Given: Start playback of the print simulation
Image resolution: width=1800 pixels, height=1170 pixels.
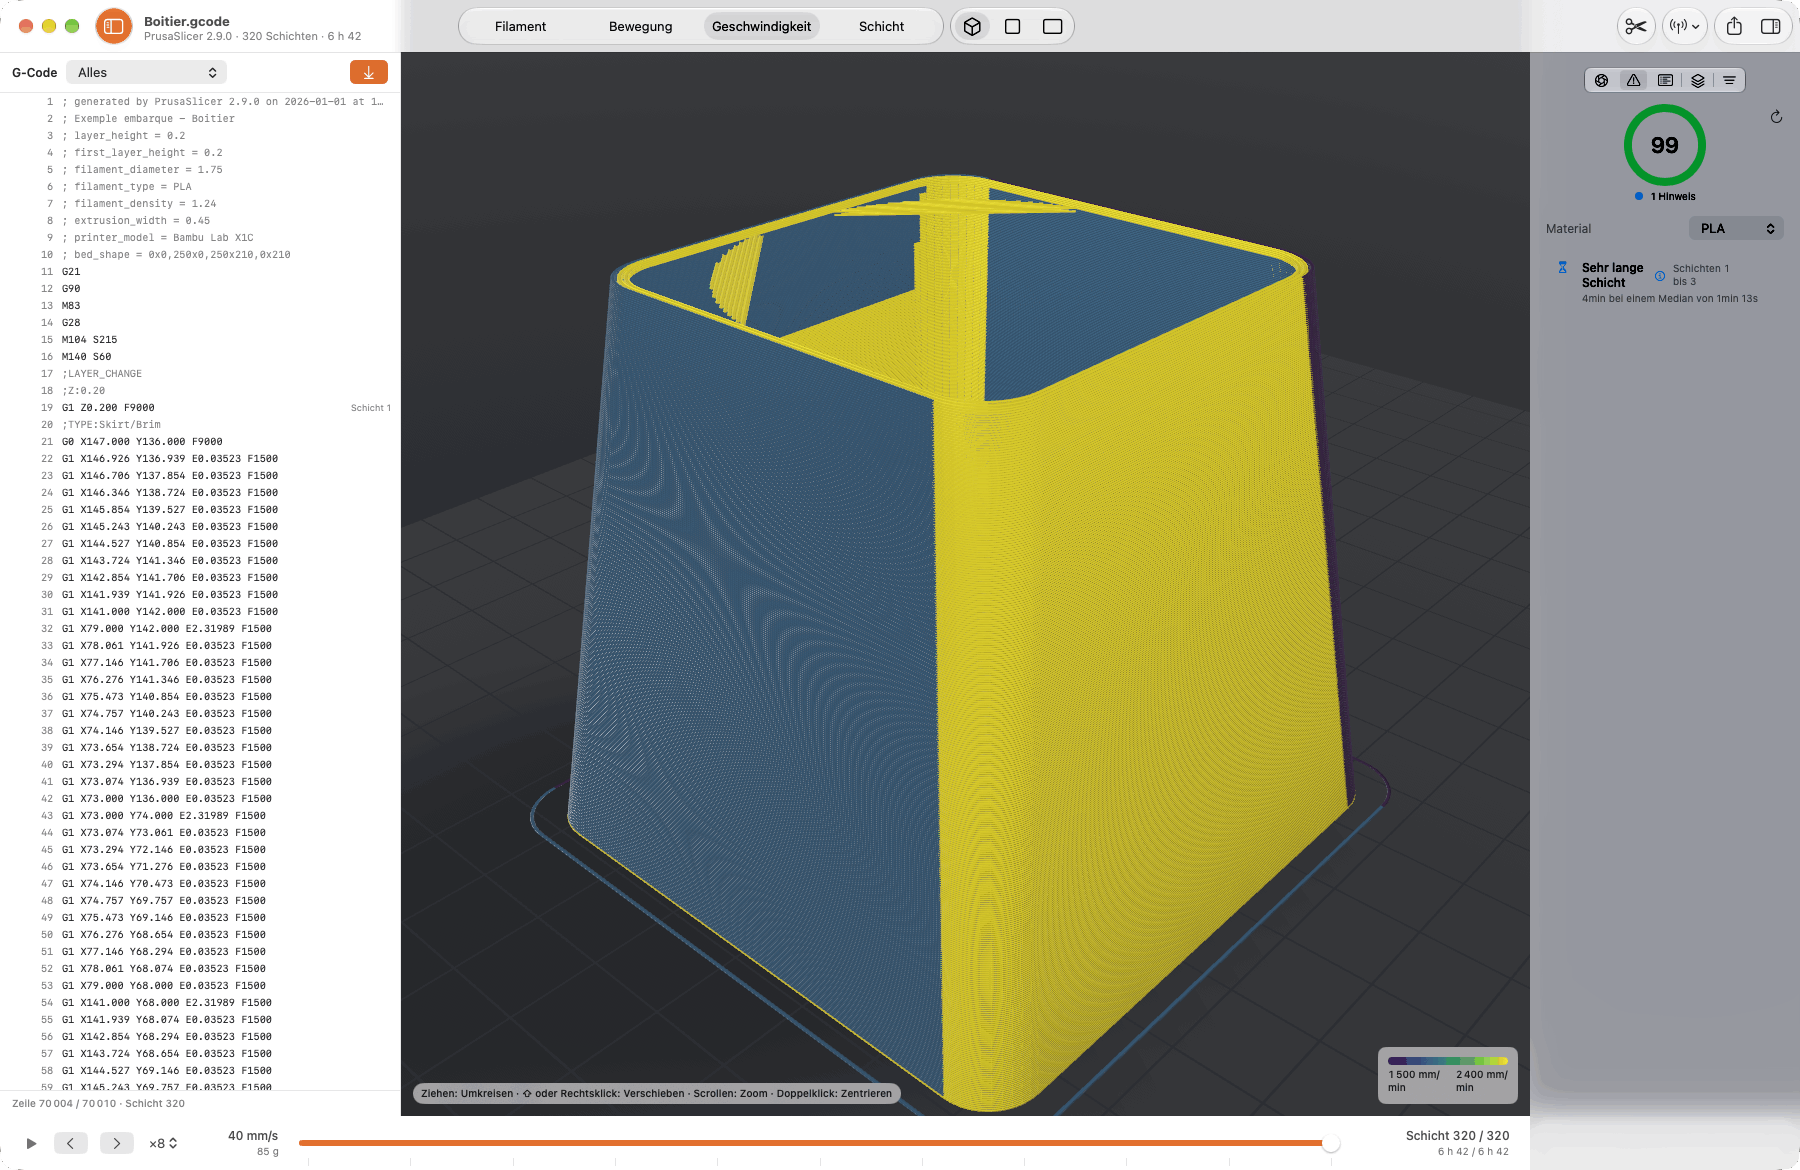Looking at the screenshot, I should click(31, 1143).
